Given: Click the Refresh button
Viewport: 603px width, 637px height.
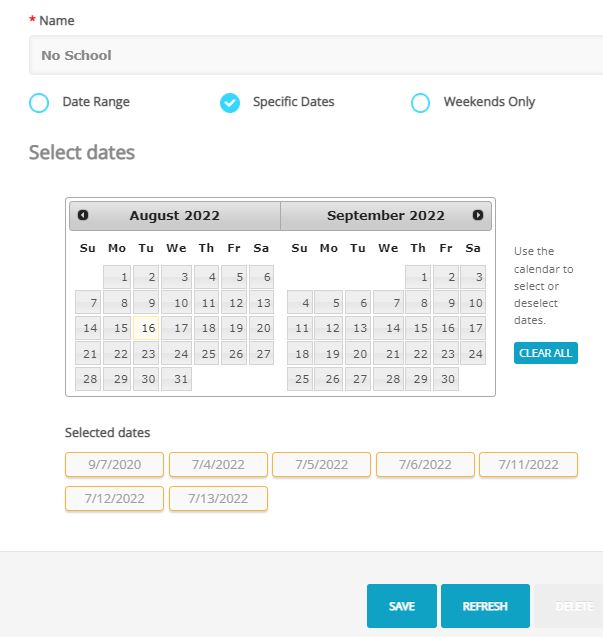Looking at the screenshot, I should pyautogui.click(x=485, y=606).
